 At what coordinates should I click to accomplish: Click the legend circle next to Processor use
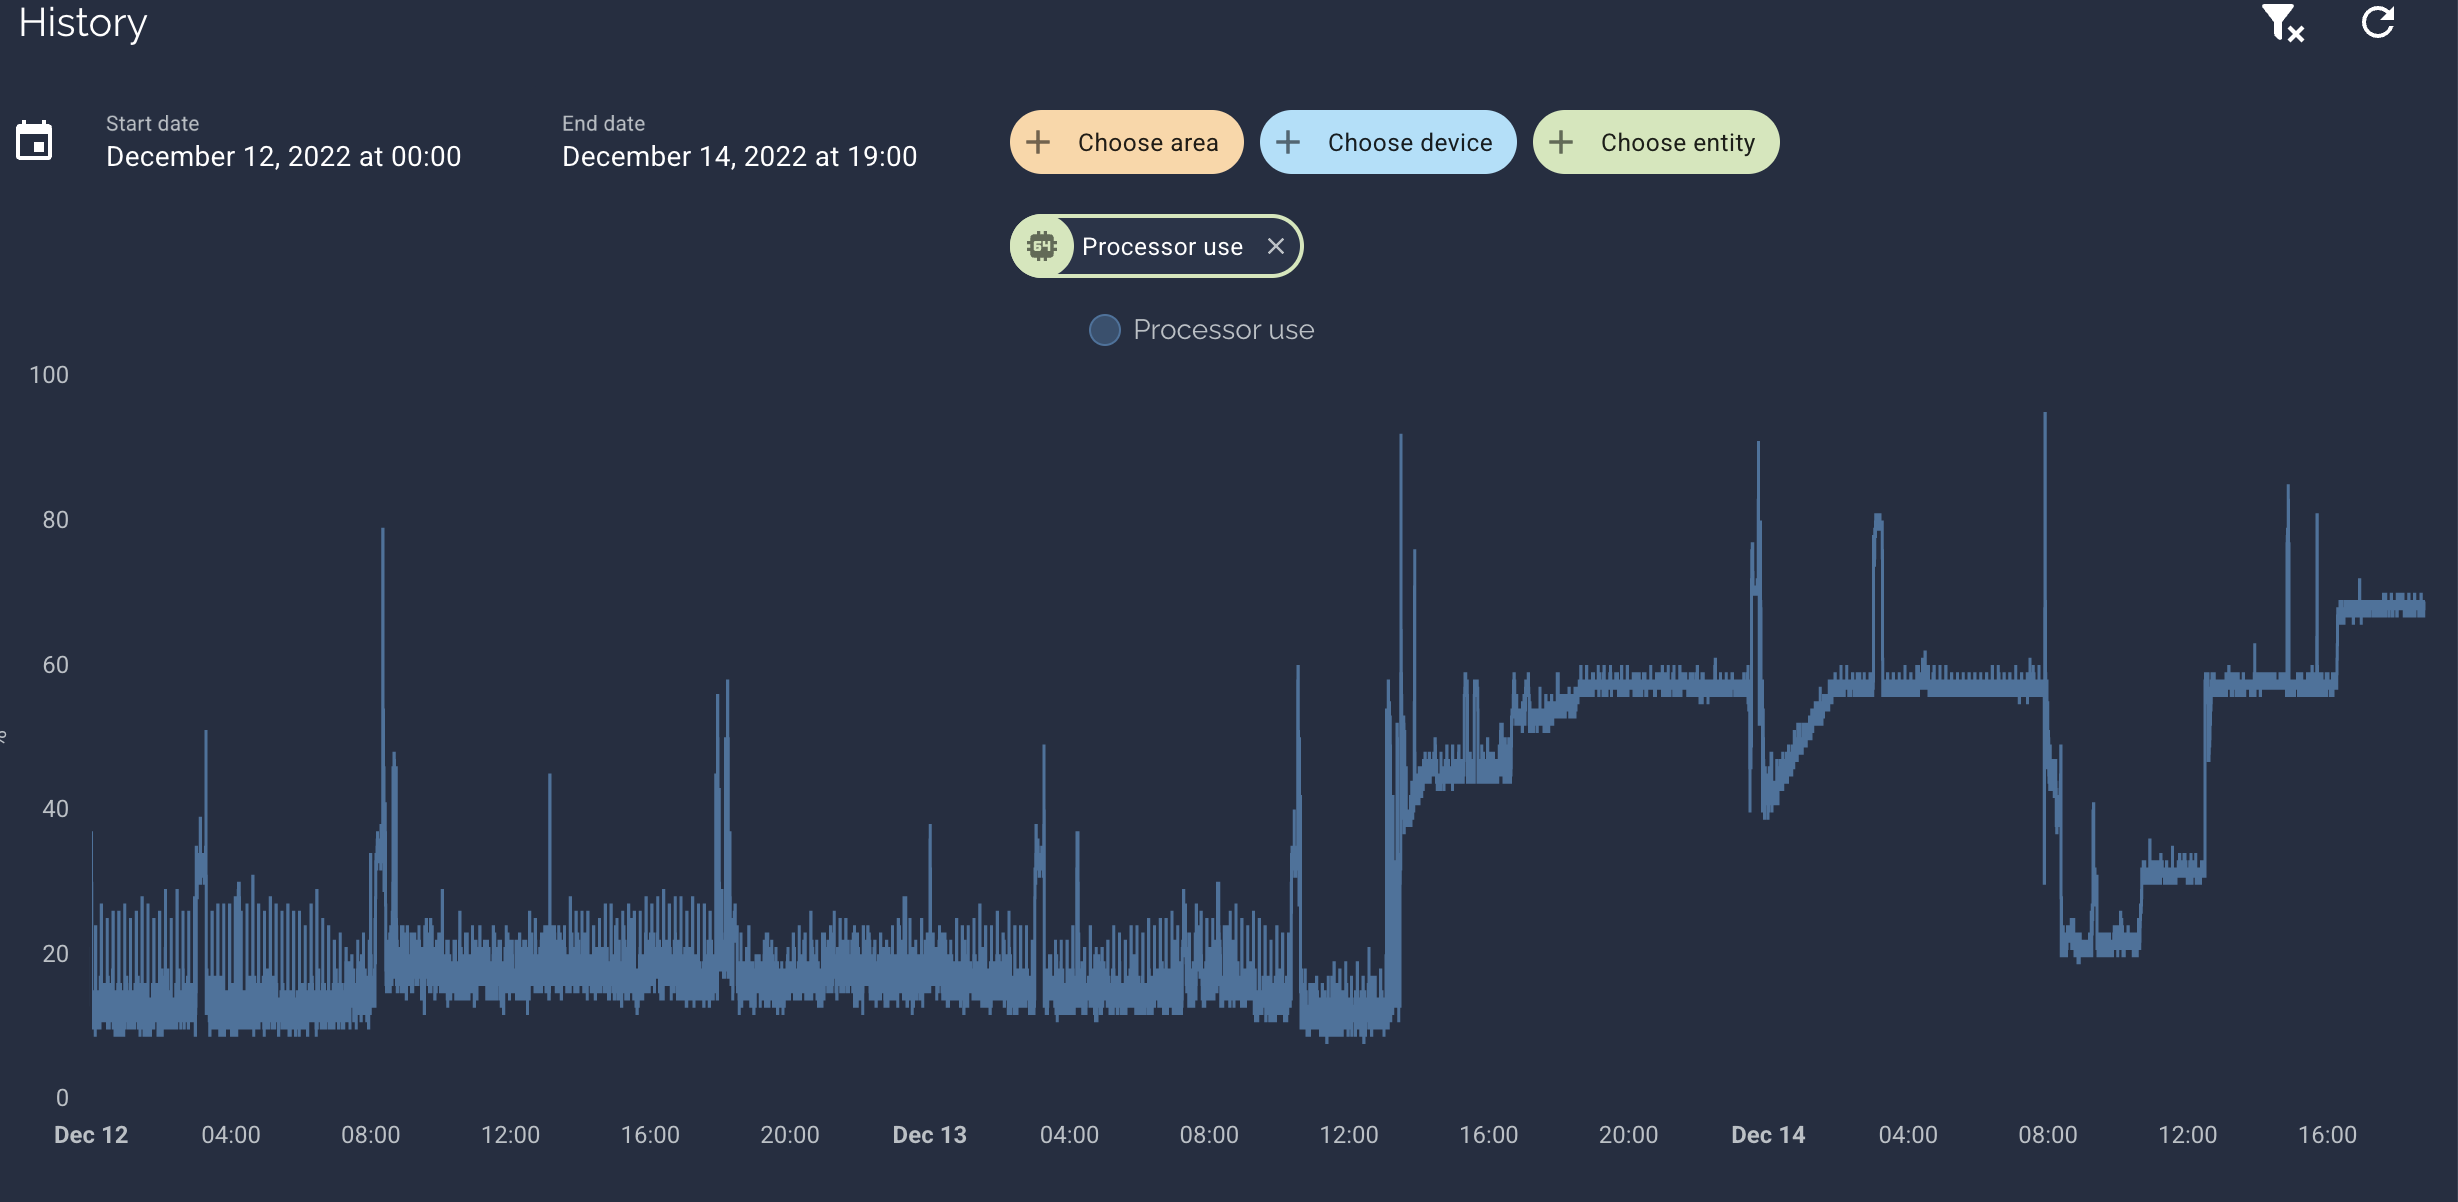pos(1105,329)
